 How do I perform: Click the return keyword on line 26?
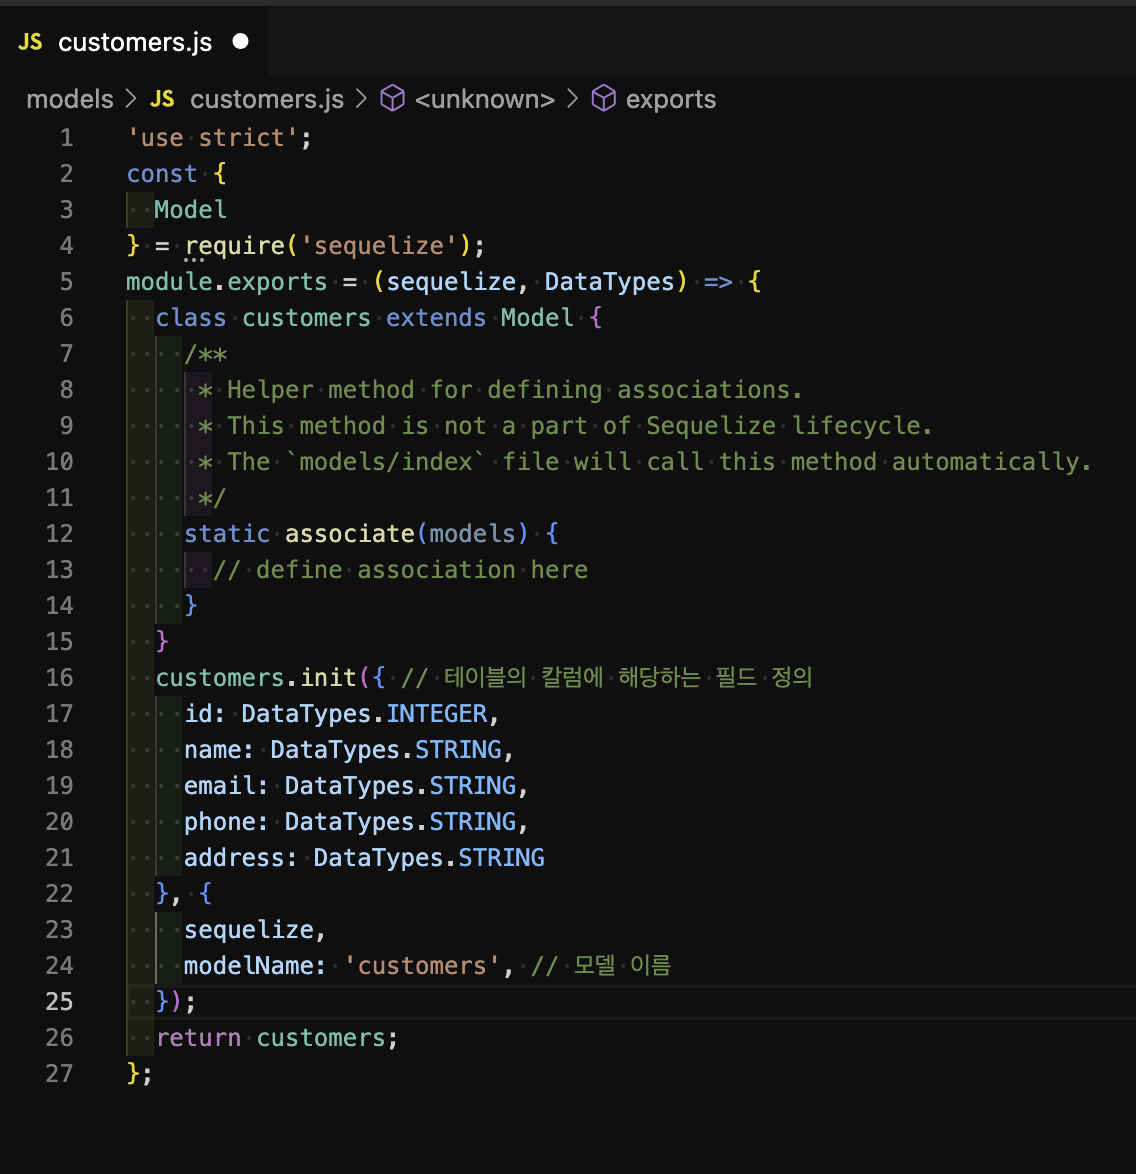coord(198,1038)
